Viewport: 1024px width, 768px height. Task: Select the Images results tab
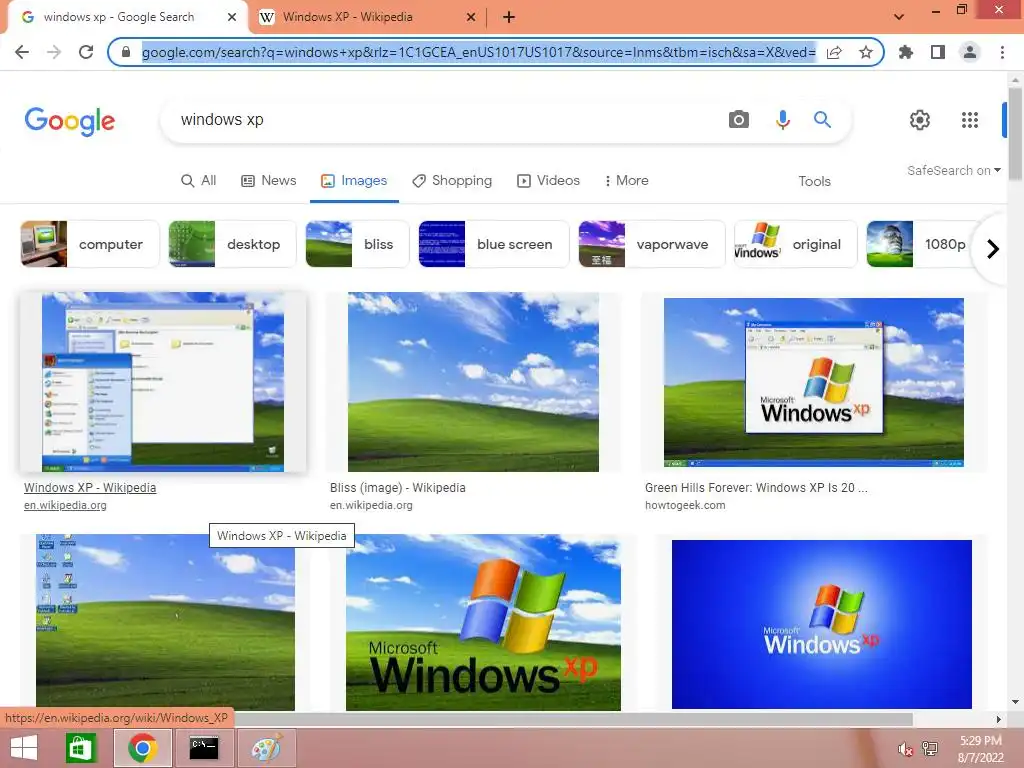354,180
